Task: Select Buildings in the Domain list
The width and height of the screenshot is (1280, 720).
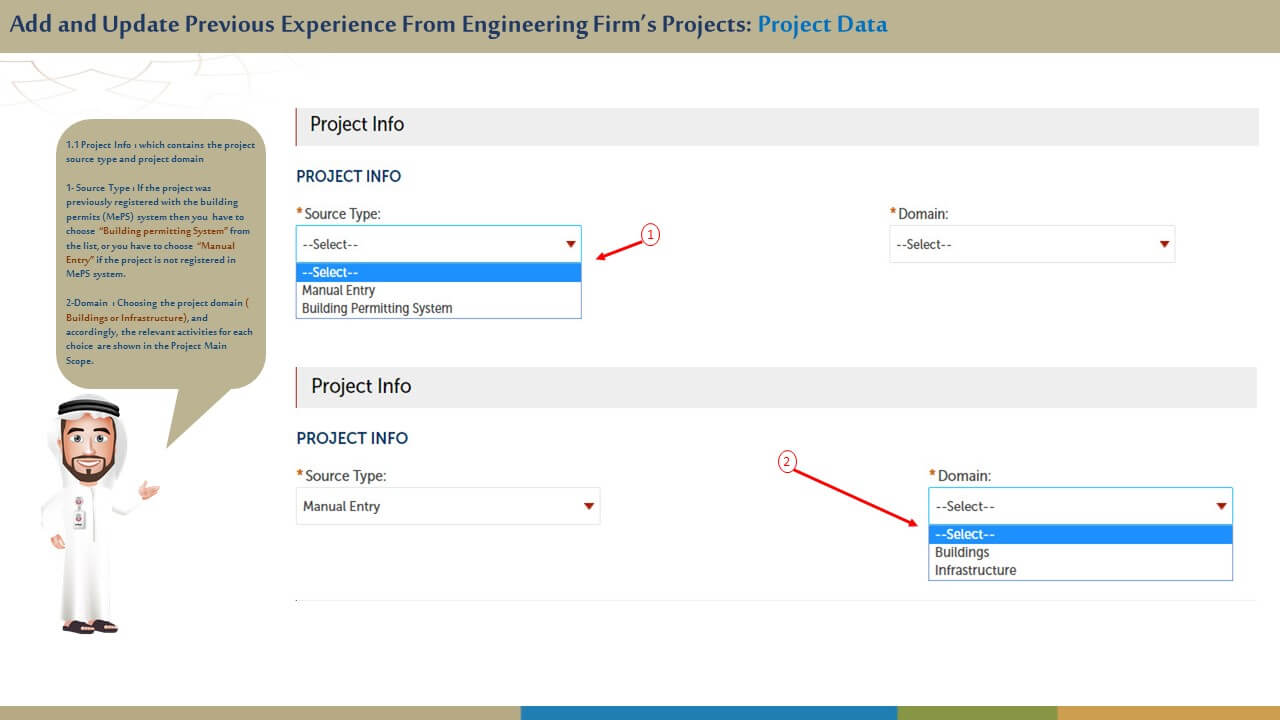Action: tap(962, 552)
